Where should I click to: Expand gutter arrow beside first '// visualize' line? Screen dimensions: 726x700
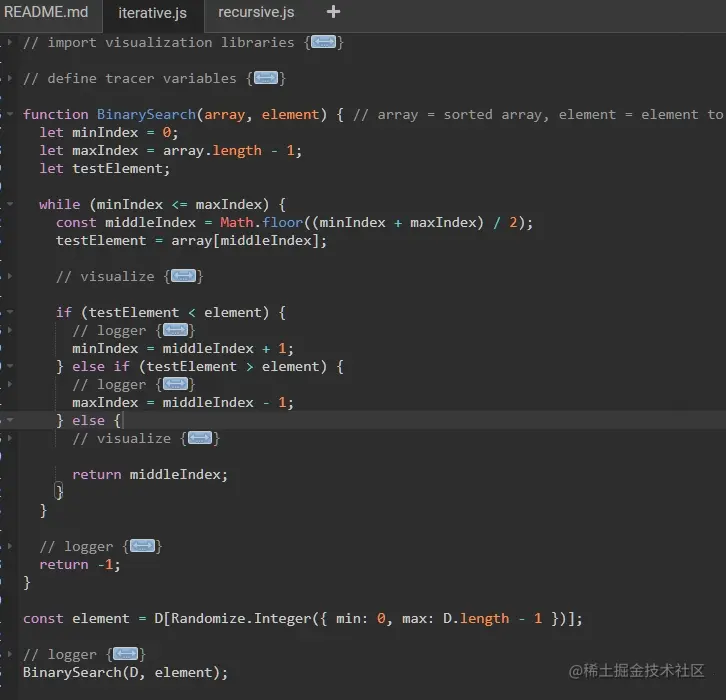coord(9,276)
